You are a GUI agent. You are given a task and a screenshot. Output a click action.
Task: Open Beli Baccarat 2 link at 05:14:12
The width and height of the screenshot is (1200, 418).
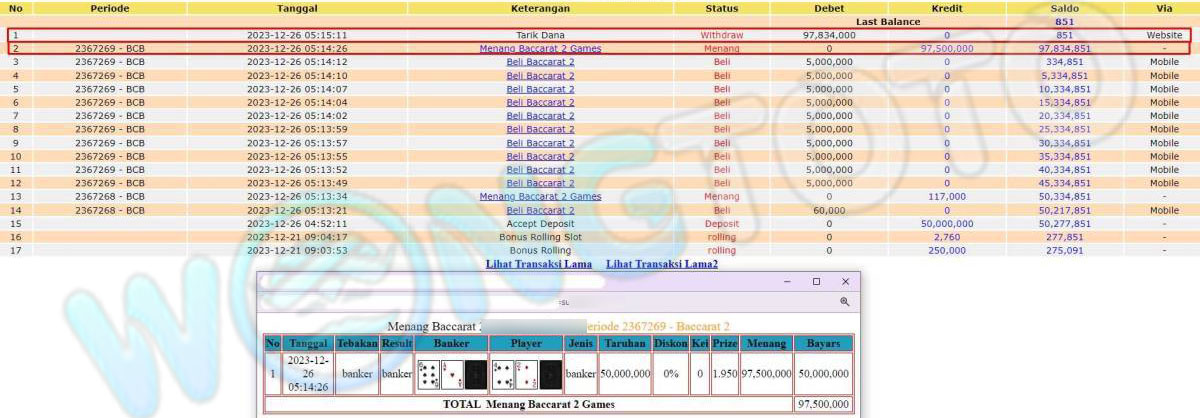540,62
